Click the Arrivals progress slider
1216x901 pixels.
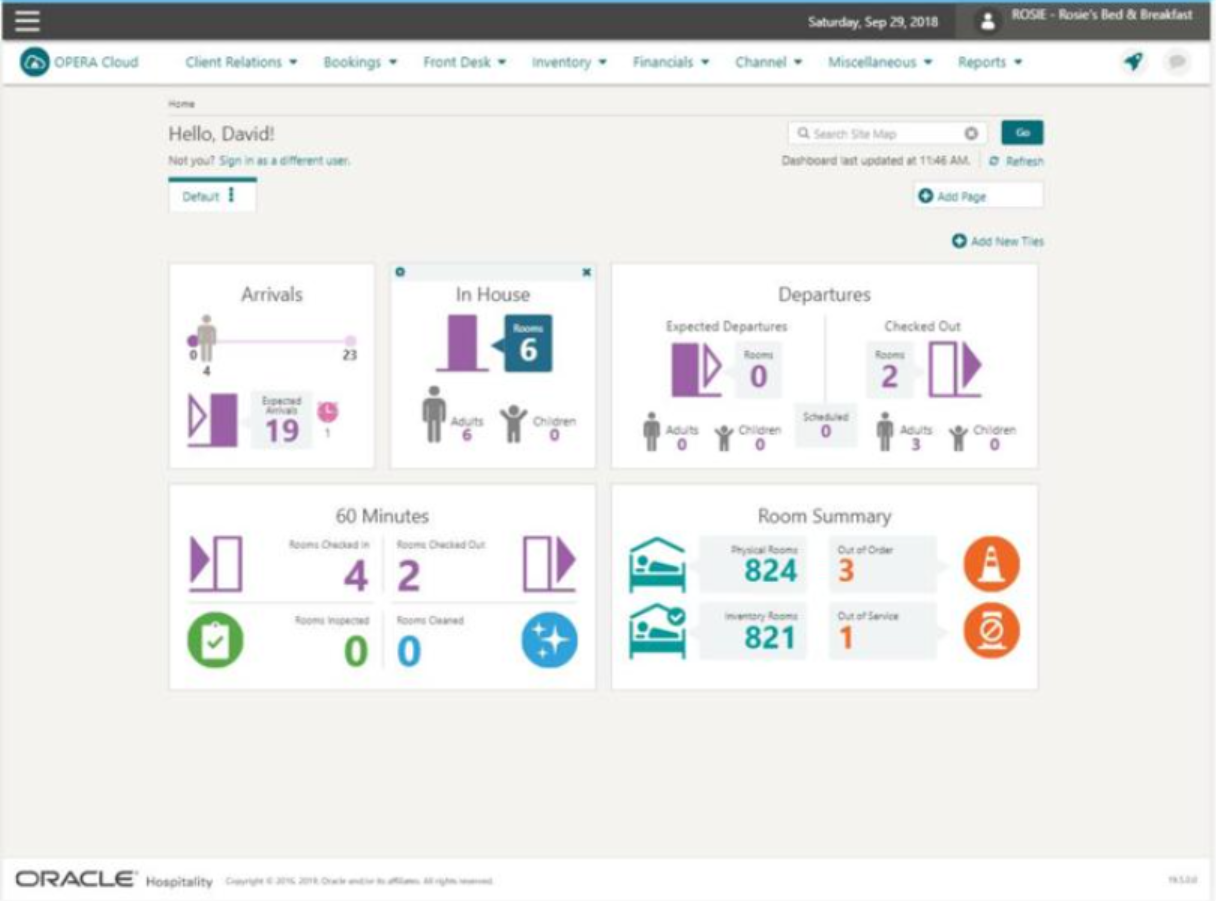272,341
